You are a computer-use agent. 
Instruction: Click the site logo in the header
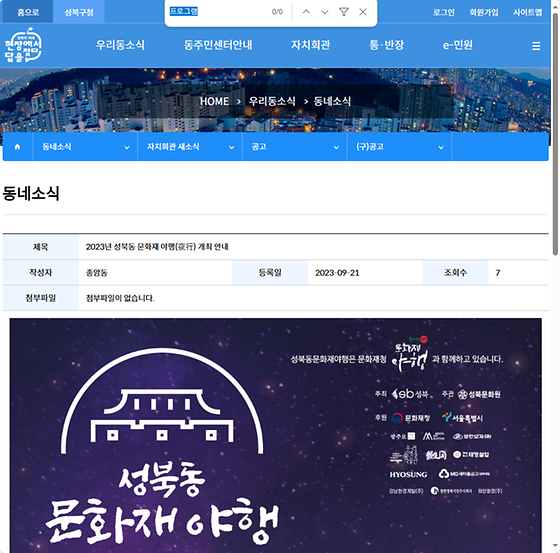click(23, 45)
